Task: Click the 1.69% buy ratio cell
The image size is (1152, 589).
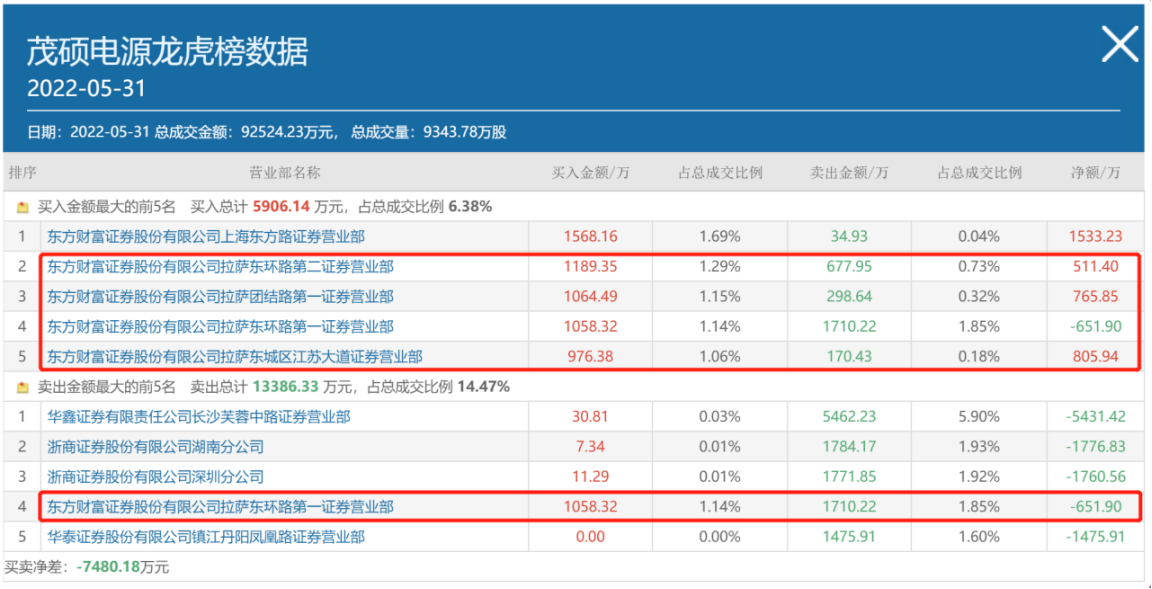Action: 720,236
